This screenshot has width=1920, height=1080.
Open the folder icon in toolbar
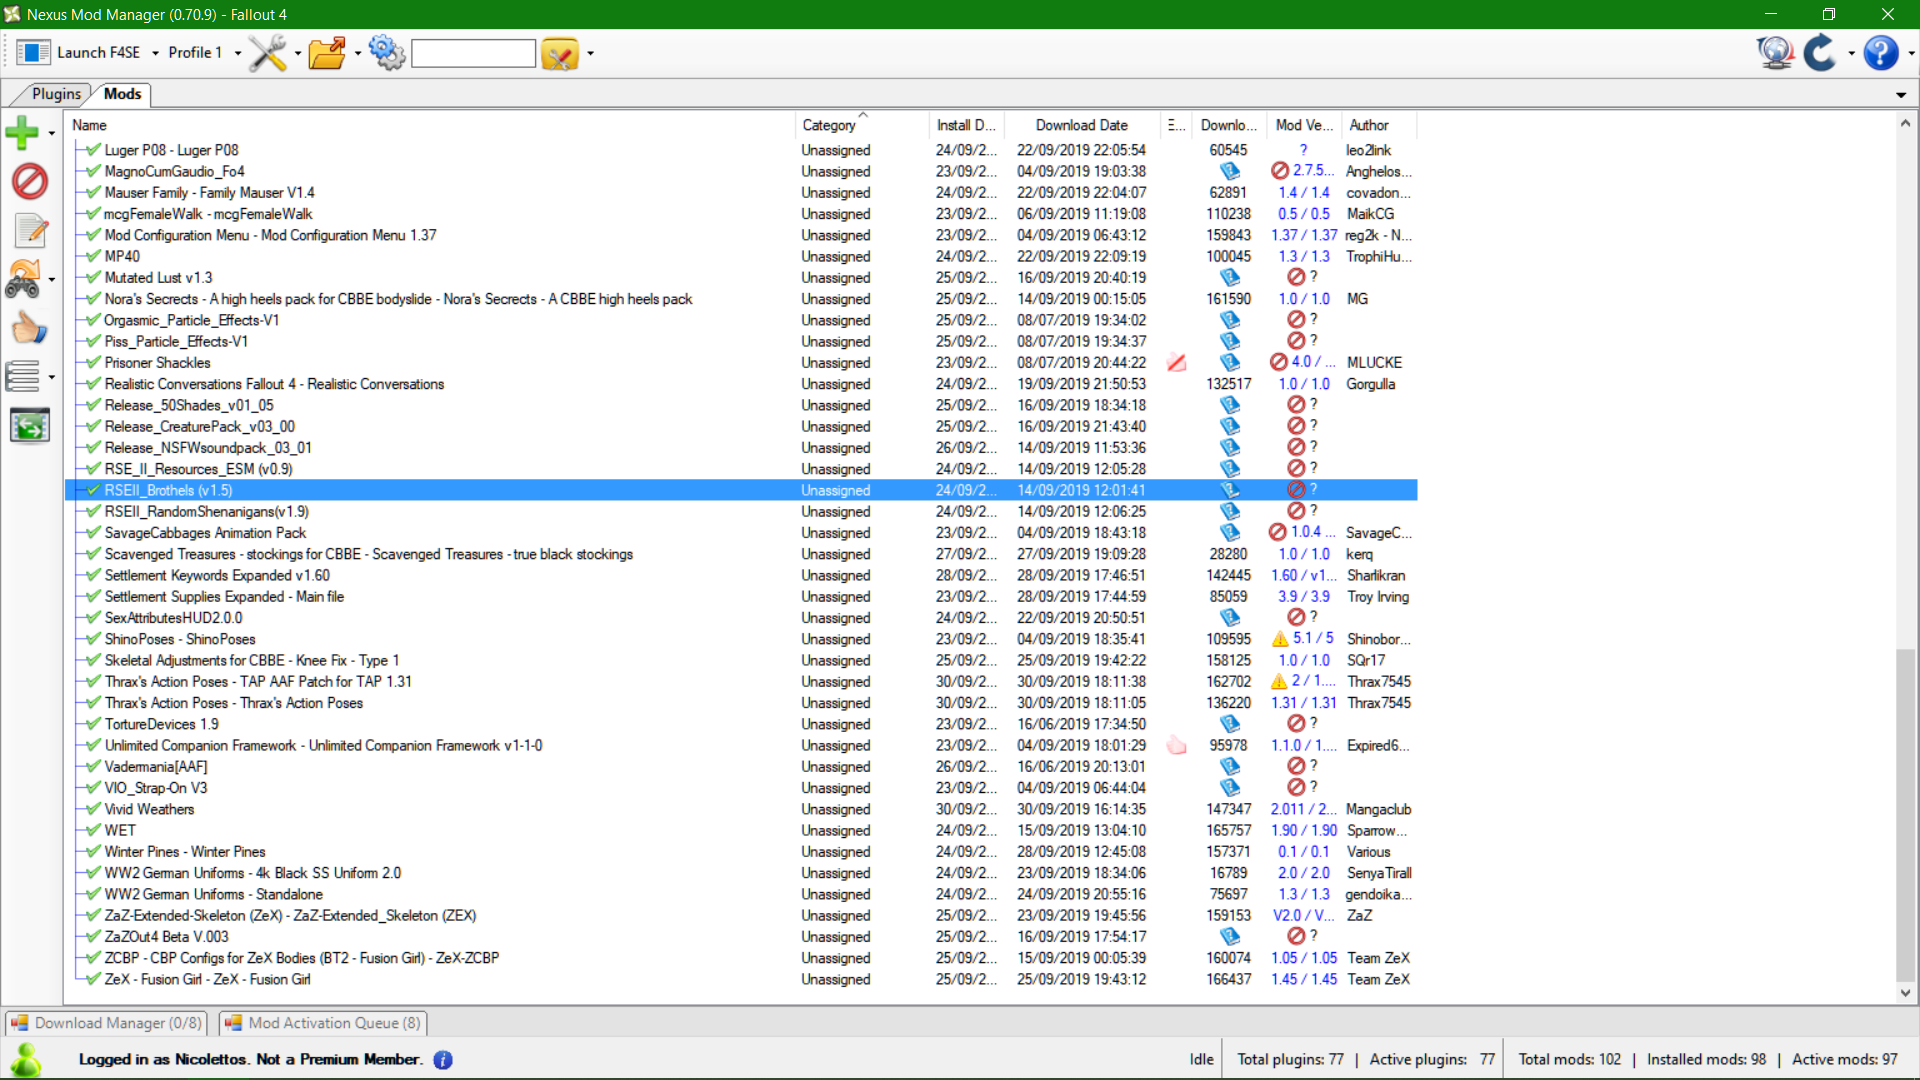tap(326, 53)
